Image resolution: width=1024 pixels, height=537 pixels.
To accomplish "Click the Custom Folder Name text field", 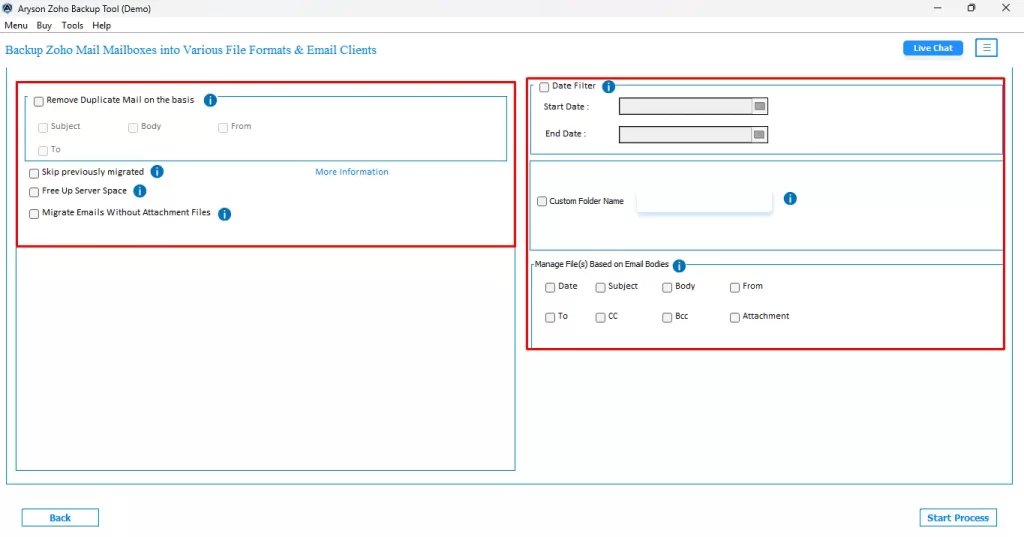I will point(704,201).
